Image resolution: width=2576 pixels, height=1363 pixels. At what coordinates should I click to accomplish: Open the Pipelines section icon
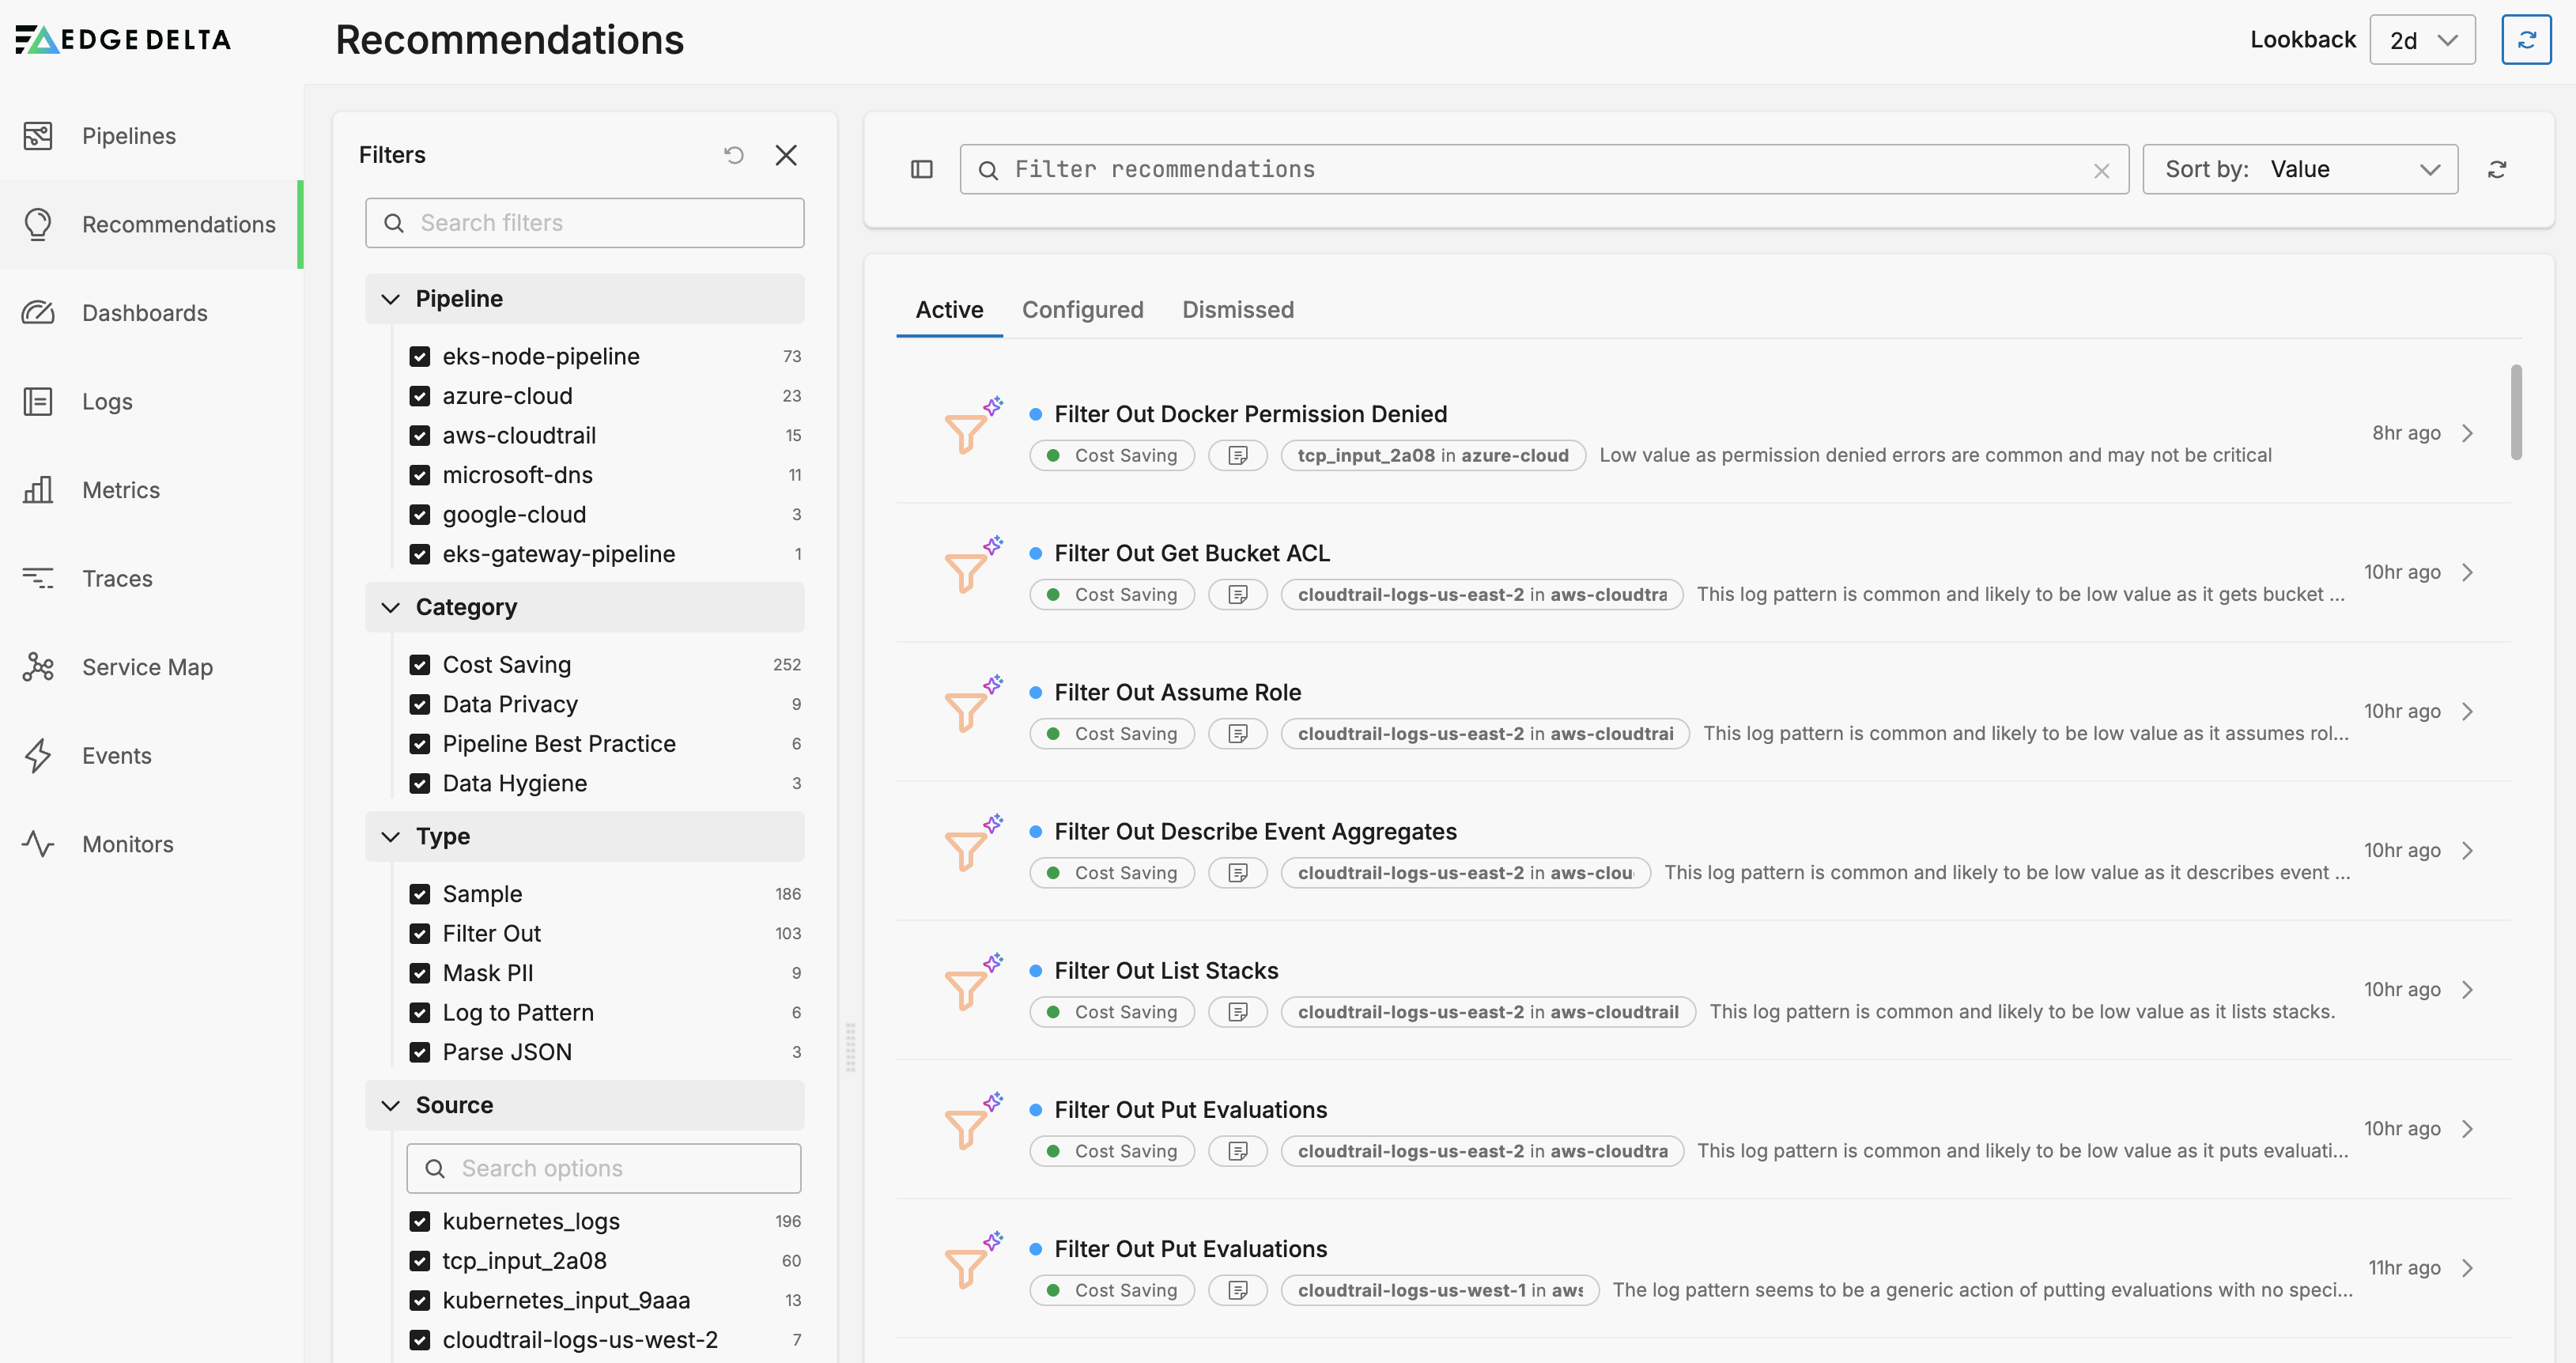pos(38,136)
